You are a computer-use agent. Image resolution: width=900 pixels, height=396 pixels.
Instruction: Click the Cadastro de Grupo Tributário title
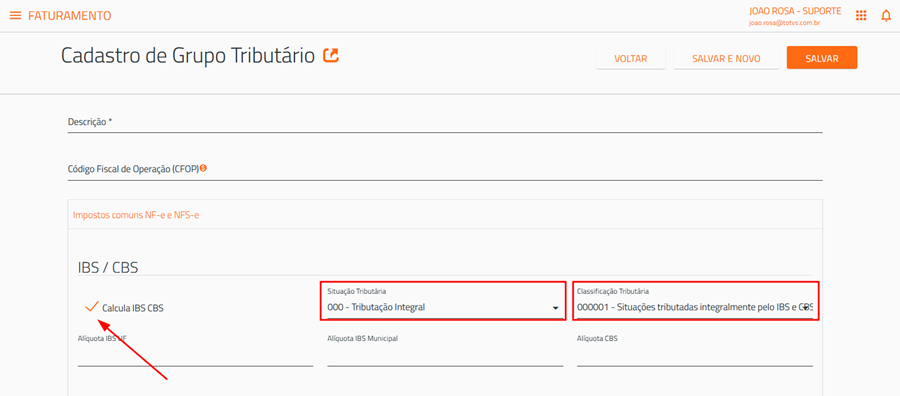[188, 56]
